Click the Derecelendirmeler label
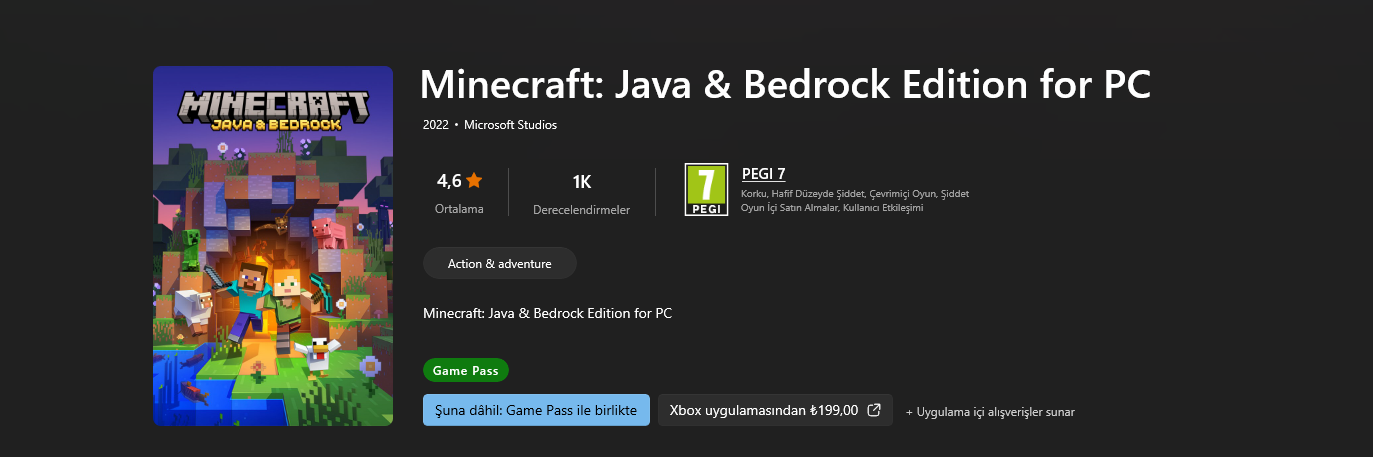1373x457 pixels. (581, 210)
